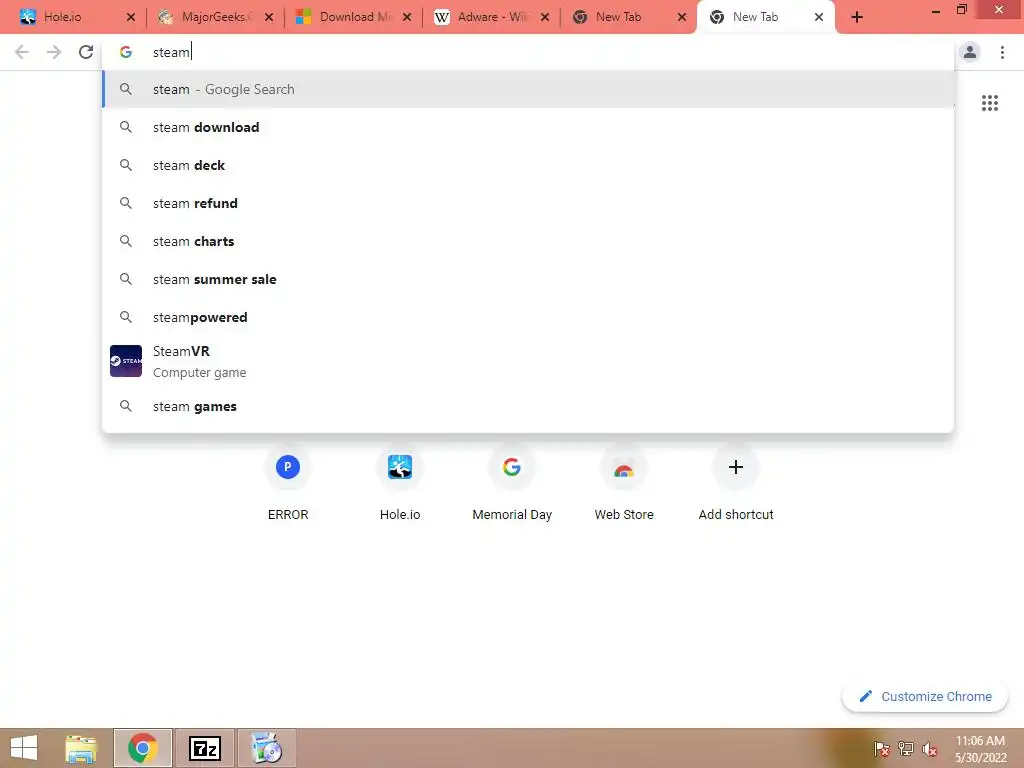Select SteamVR Computer game suggestion
This screenshot has height=768, width=1024.
(528, 361)
